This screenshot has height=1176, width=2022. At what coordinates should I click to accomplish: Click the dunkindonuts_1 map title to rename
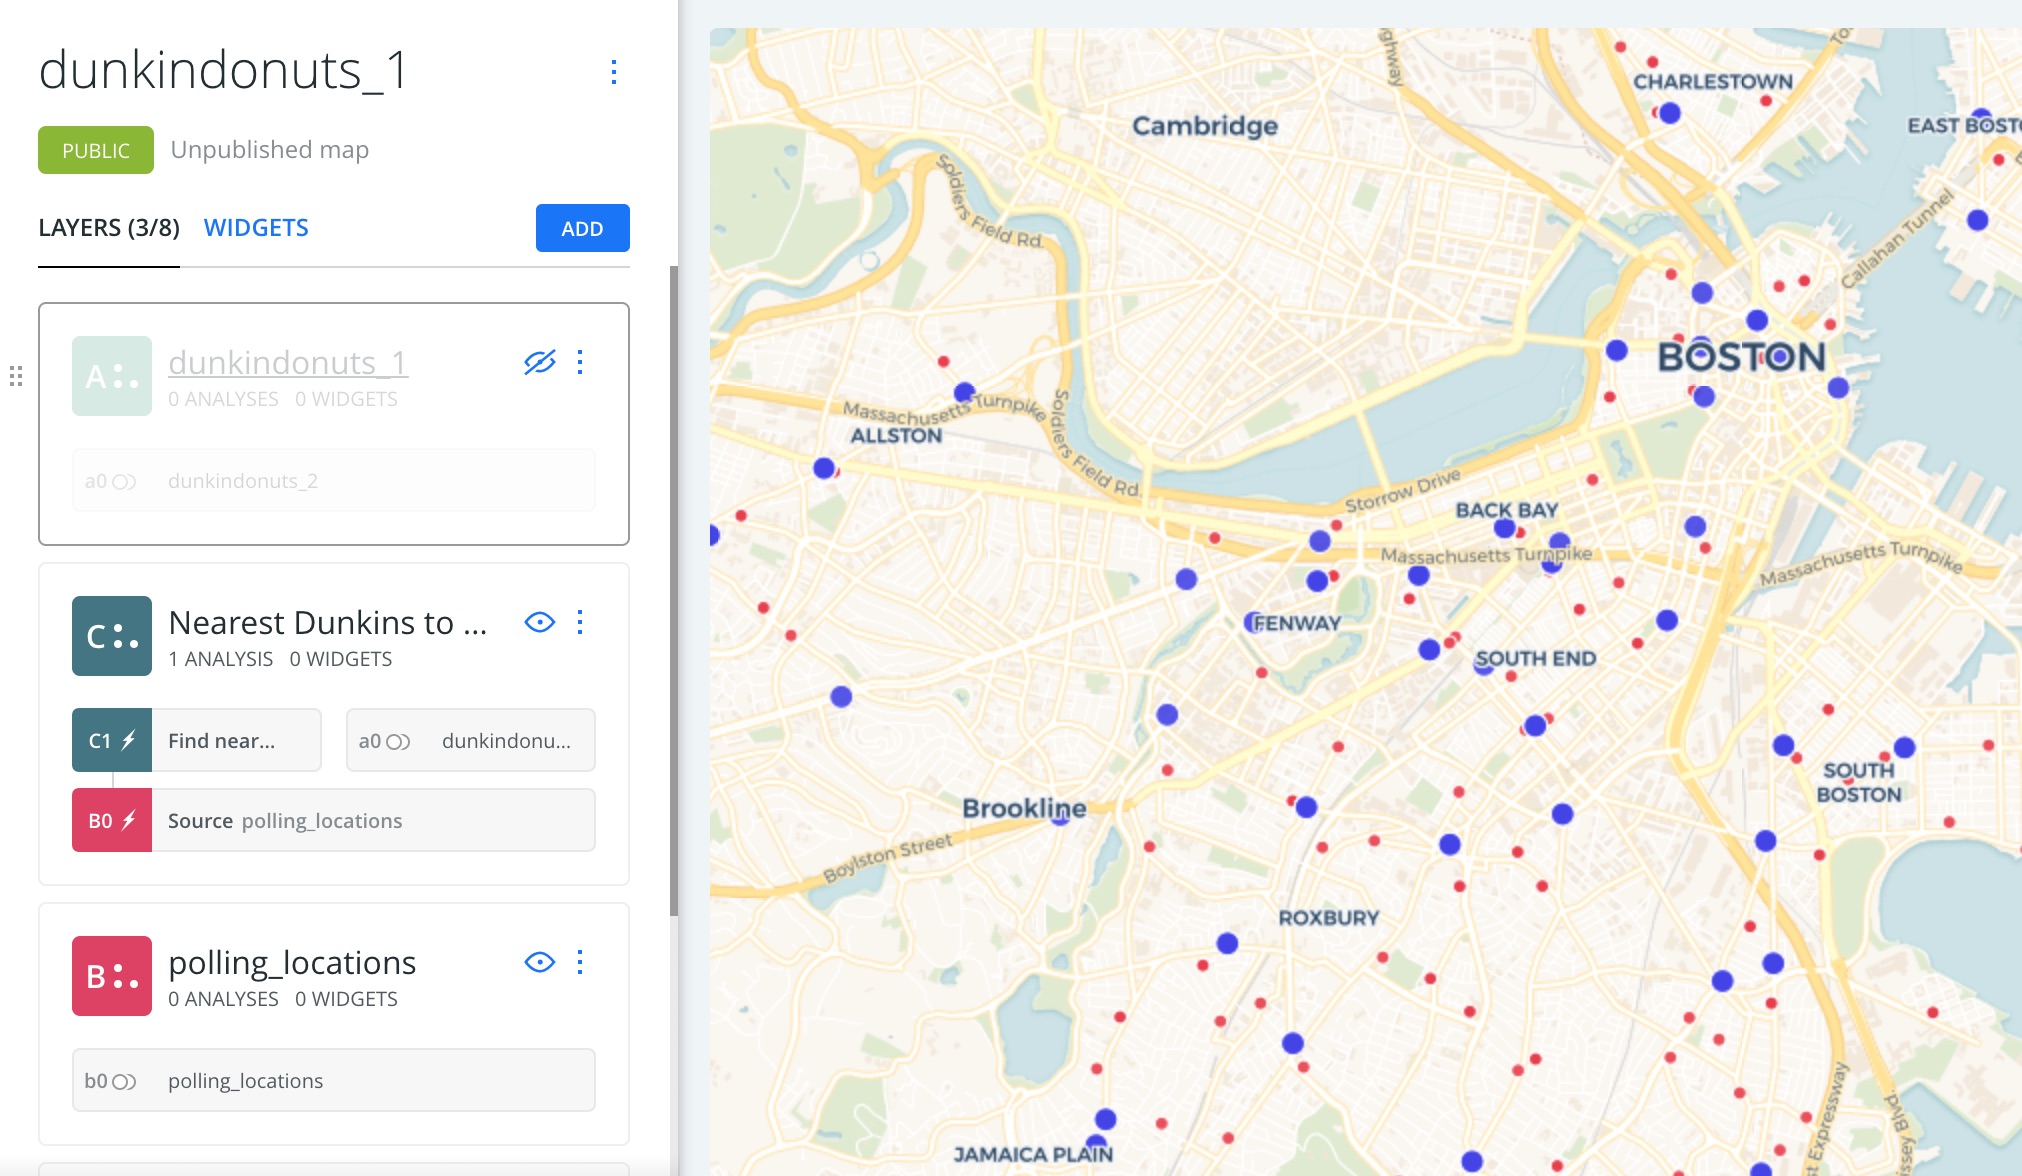224,69
